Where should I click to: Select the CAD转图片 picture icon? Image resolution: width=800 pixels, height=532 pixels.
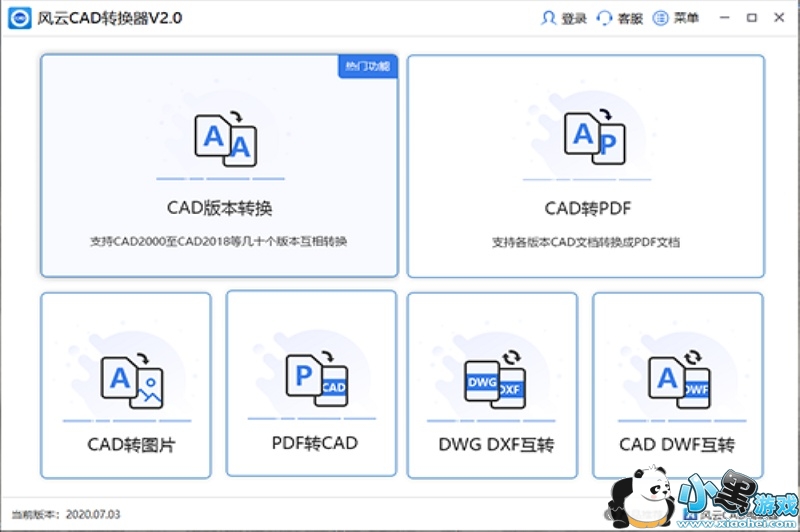[x=132, y=381]
